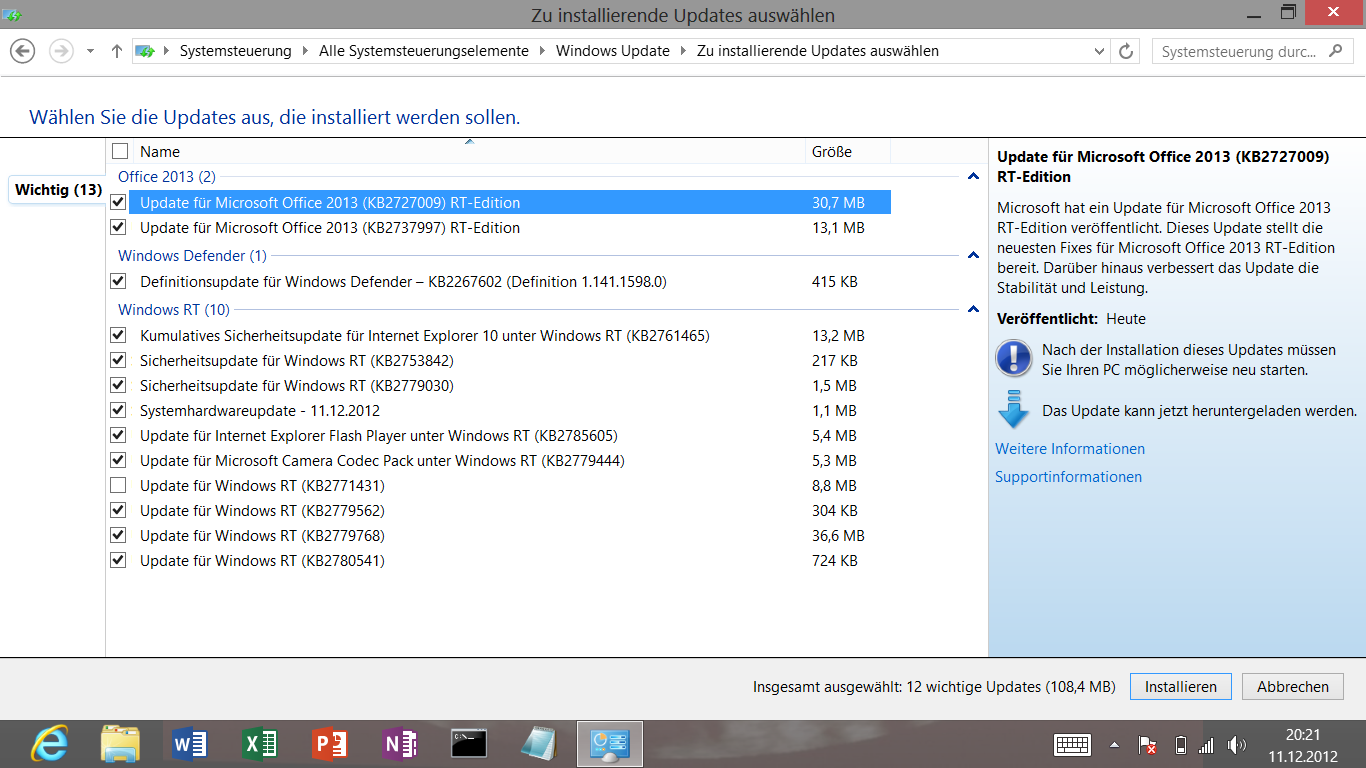Image resolution: width=1366 pixels, height=768 pixels.
Task: Uncheck security update KB2753842
Action: coord(119,360)
